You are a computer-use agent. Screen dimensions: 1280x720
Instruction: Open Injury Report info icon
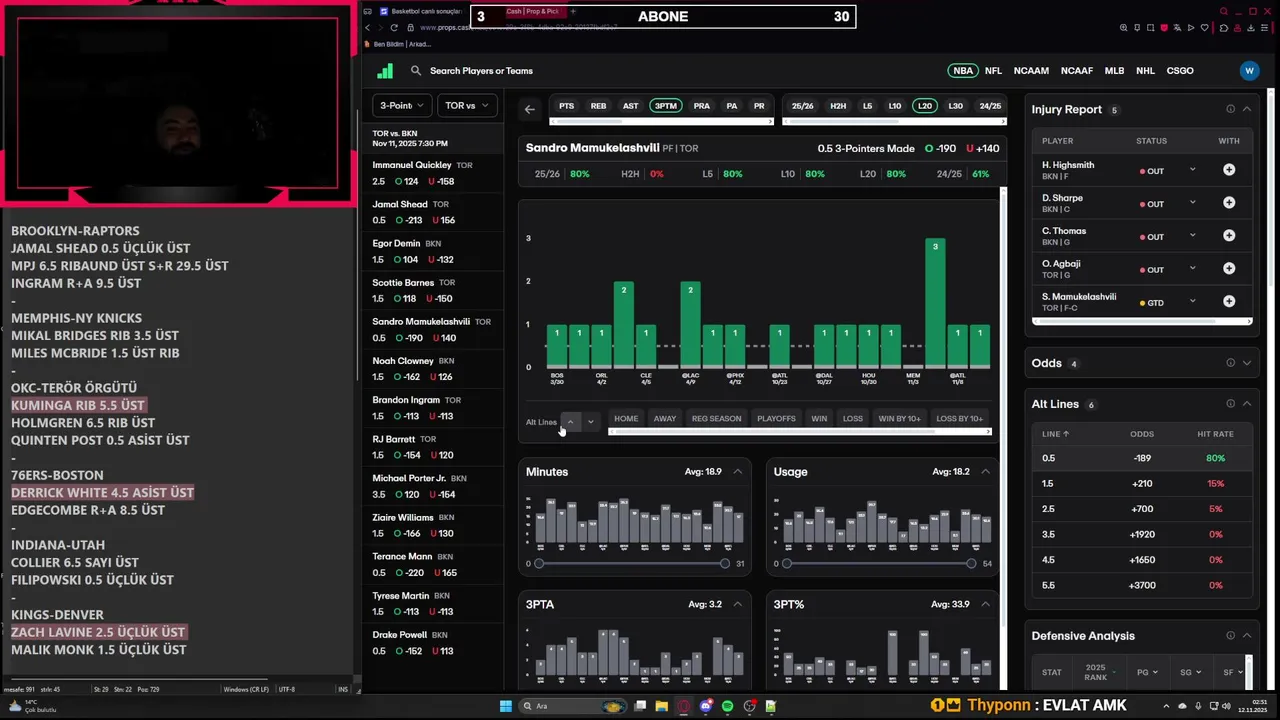coord(1231,109)
